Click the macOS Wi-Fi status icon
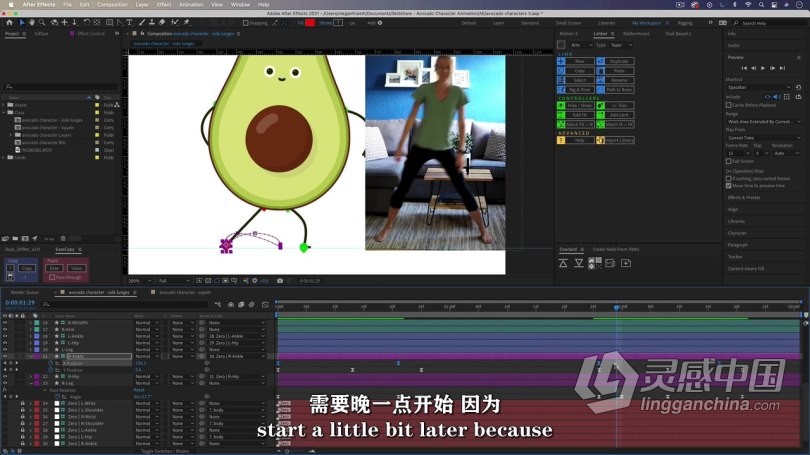This screenshot has height=455, width=810. (x=748, y=5)
